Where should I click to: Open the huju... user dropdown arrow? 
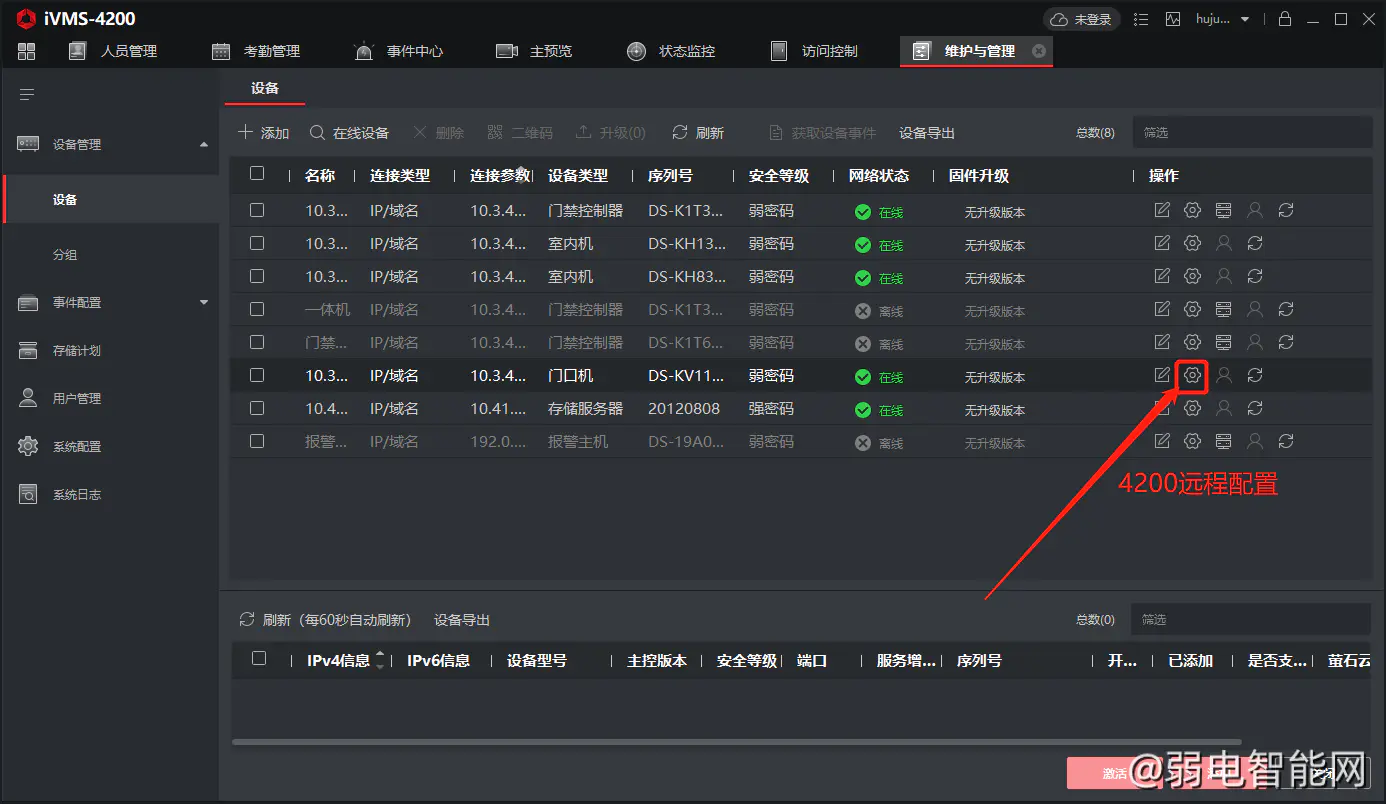pos(1245,19)
